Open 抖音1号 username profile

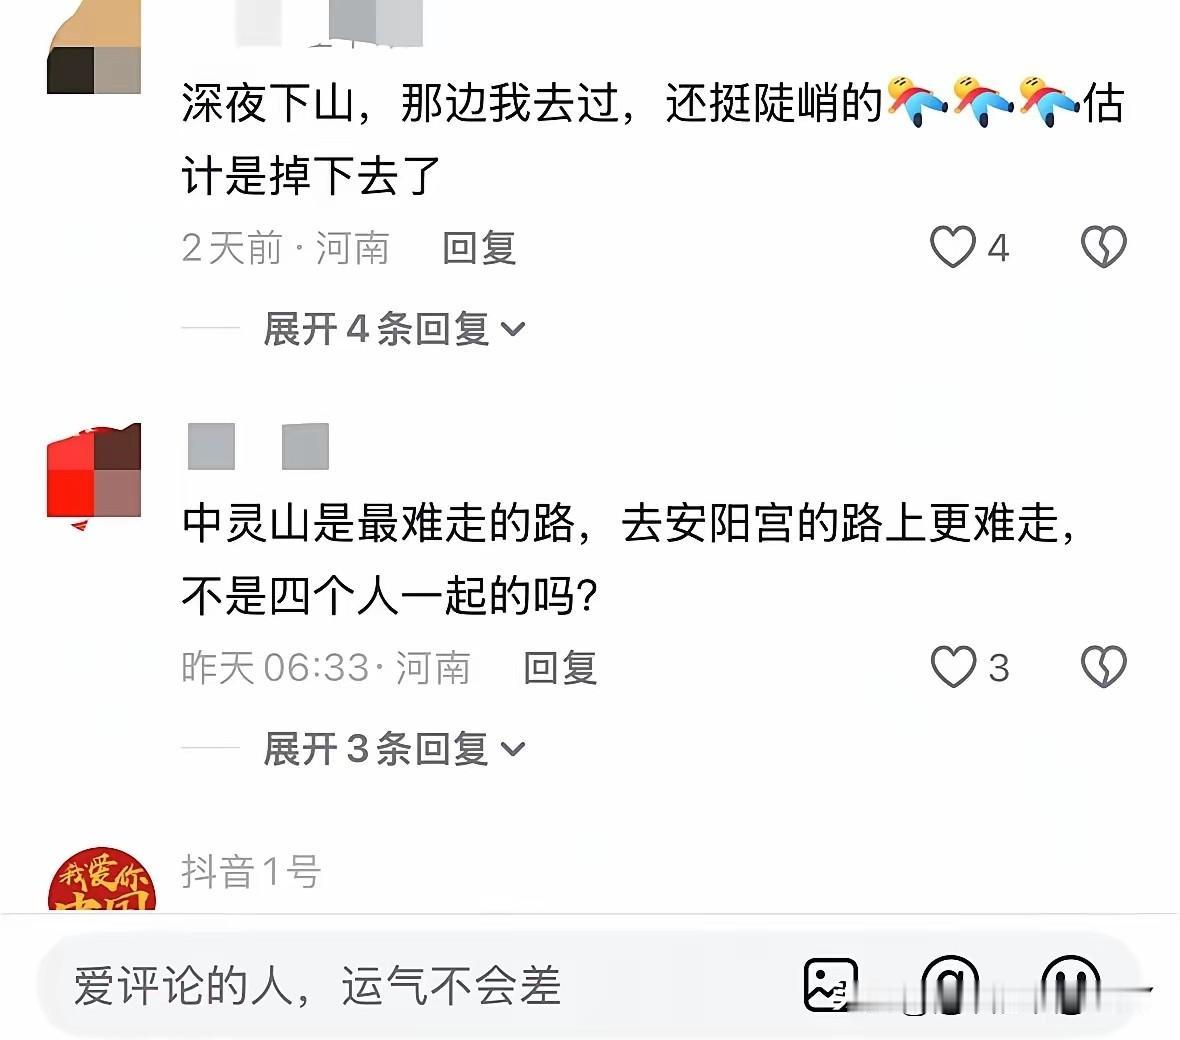(x=251, y=871)
